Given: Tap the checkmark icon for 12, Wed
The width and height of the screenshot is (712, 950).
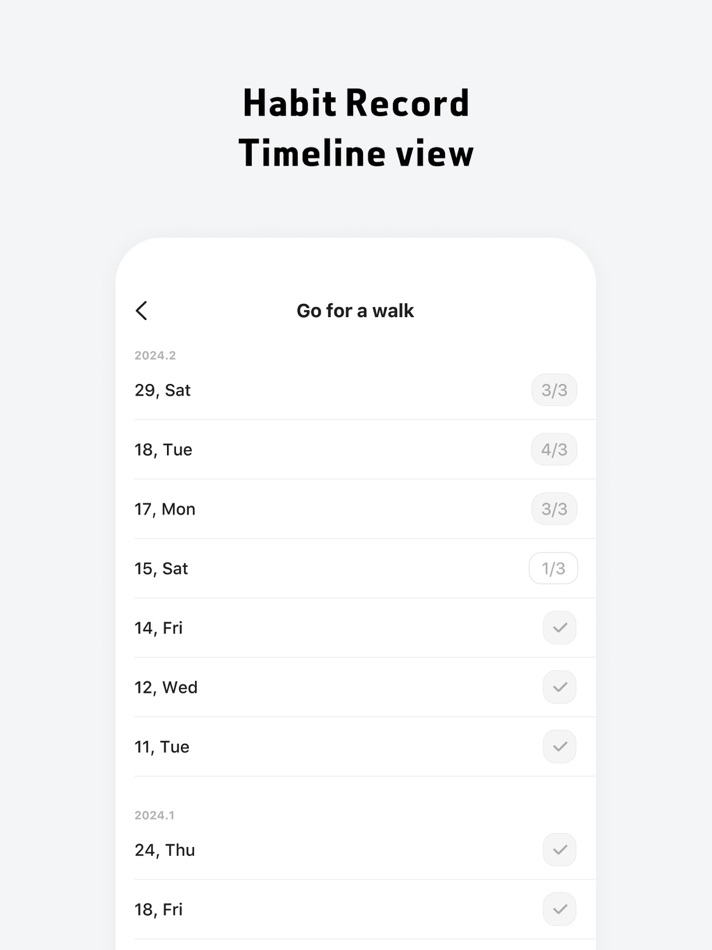Looking at the screenshot, I should (559, 687).
